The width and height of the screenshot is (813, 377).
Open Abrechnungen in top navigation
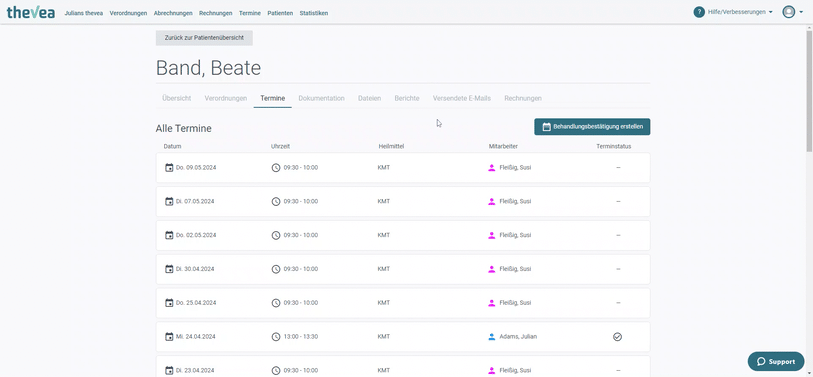pyautogui.click(x=173, y=13)
